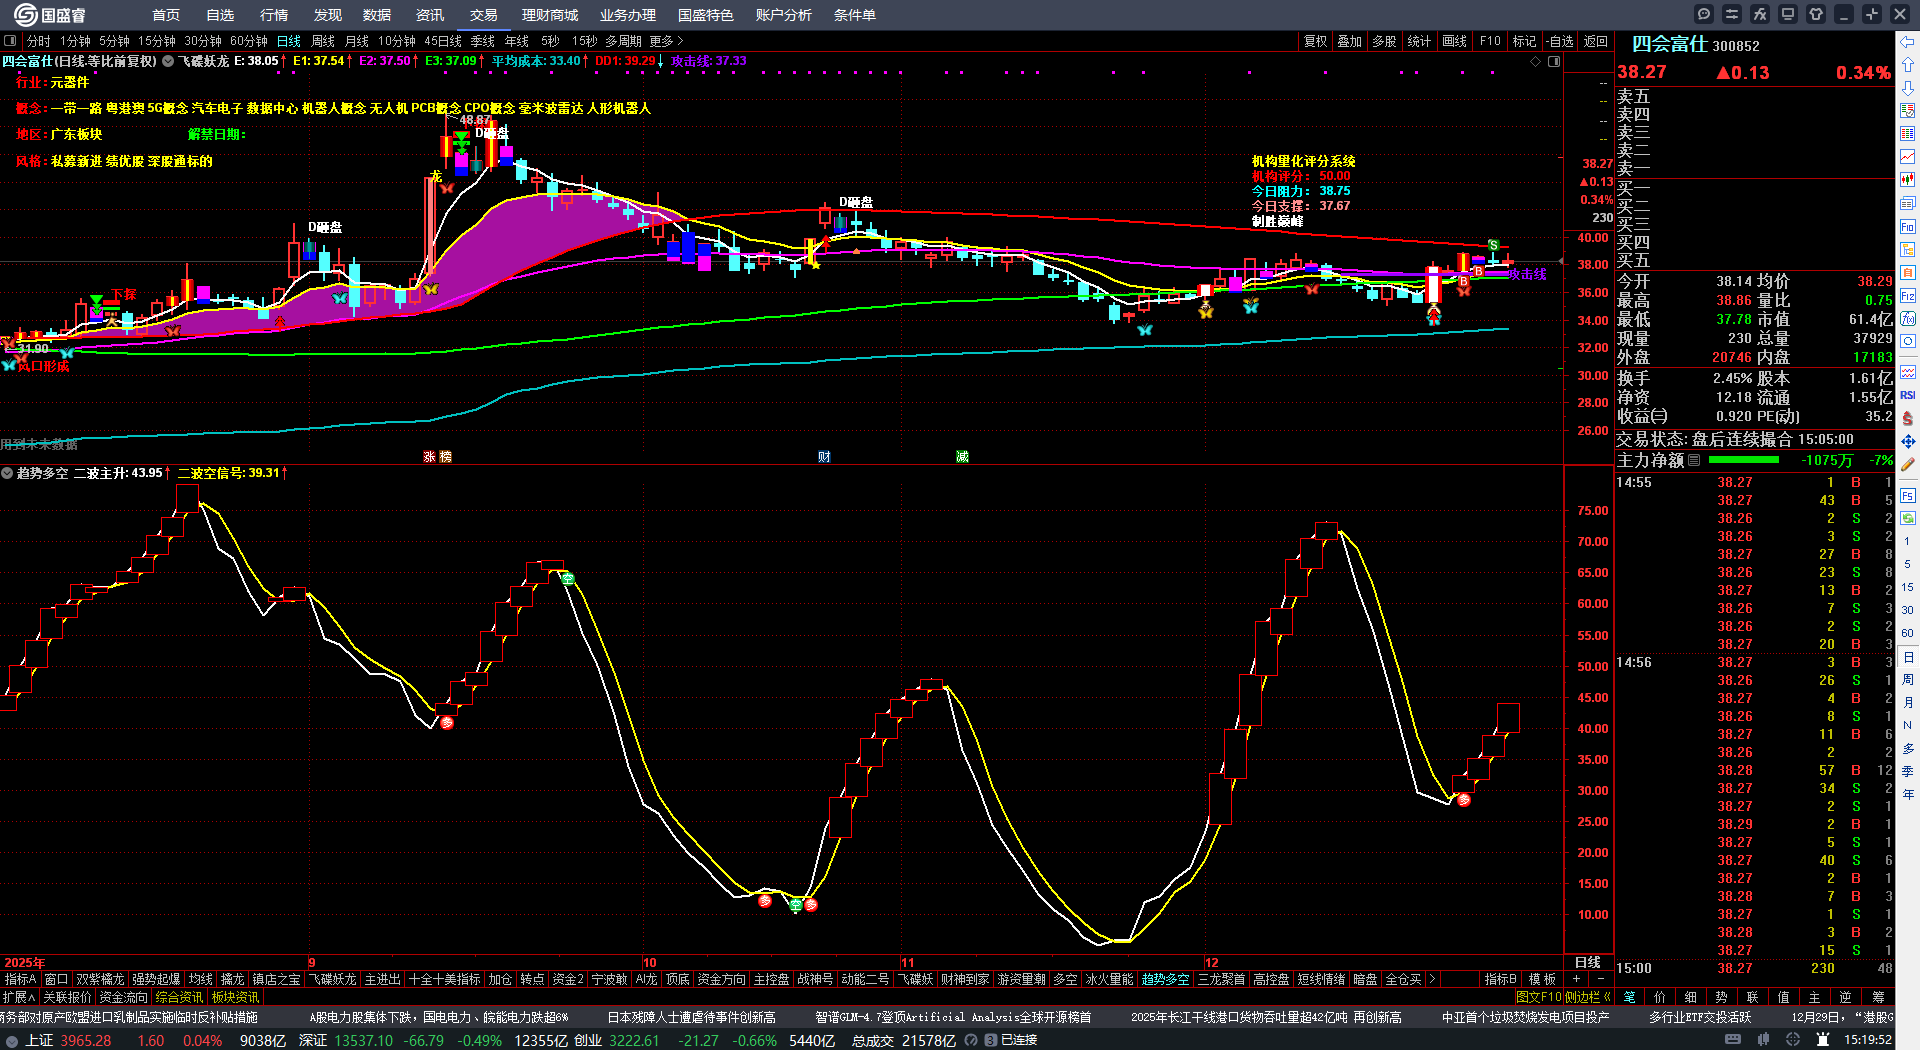Open the 综合资讯 link
This screenshot has width=1920, height=1050.
[x=179, y=997]
